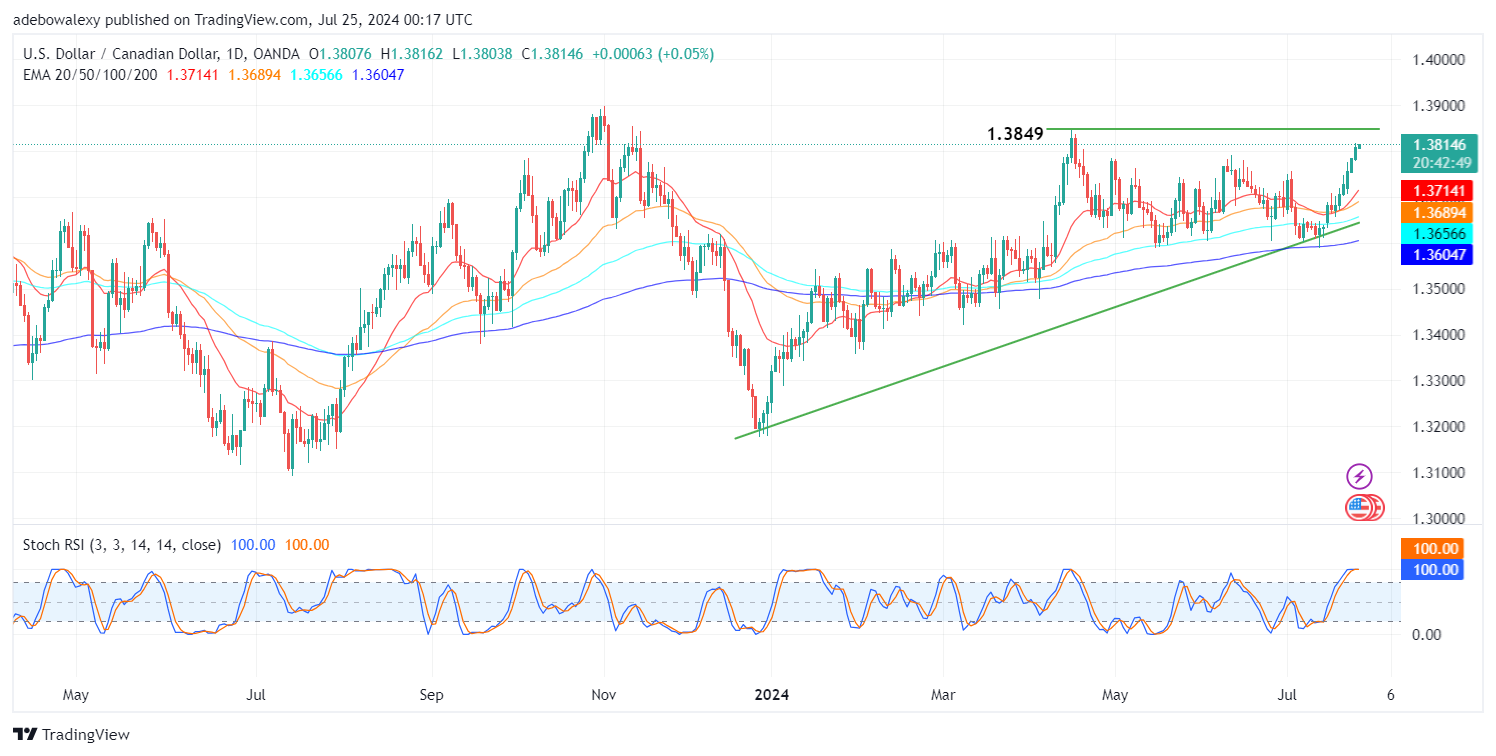Click the EMA legend value 1.36894 in orange

pos(255,74)
